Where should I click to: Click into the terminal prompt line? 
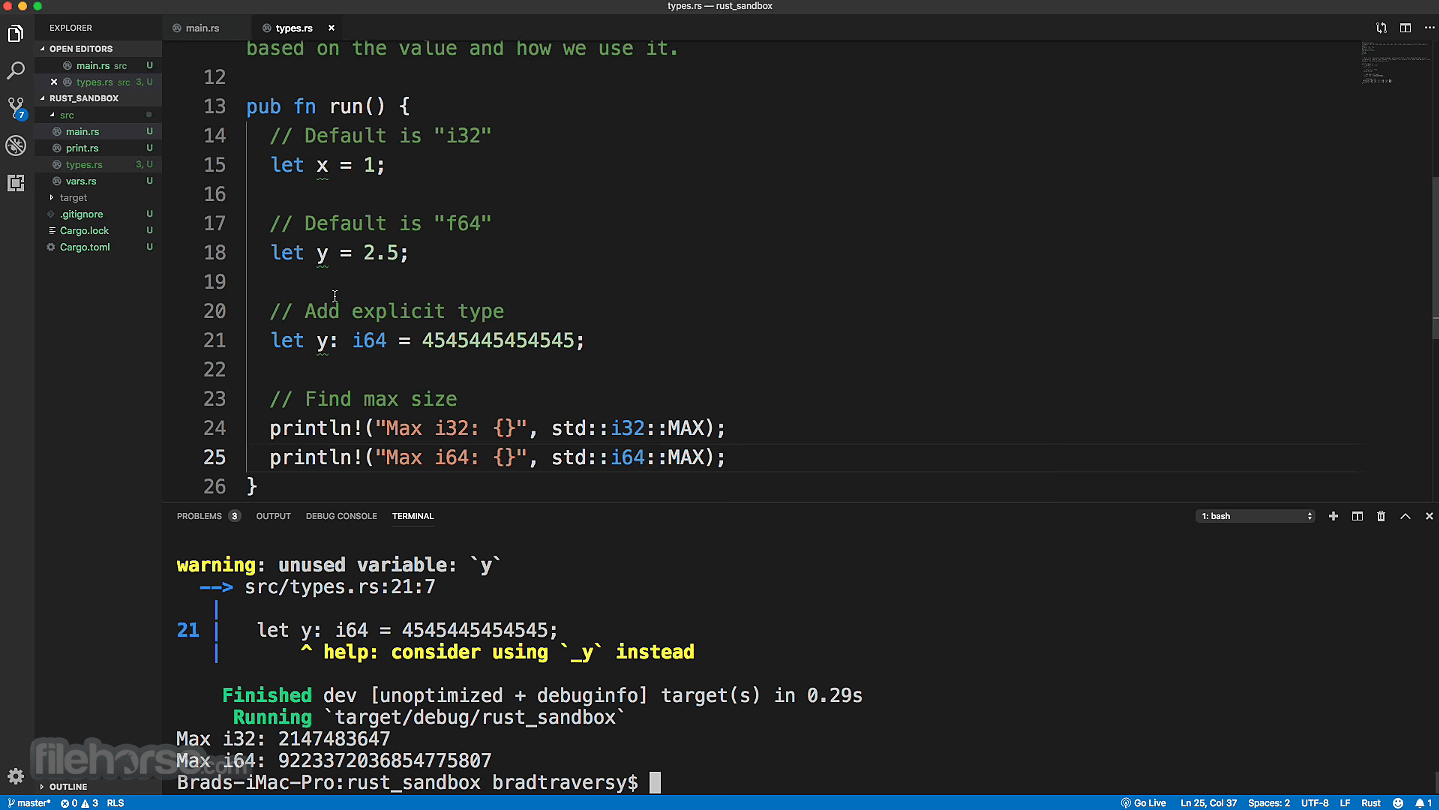tap(419, 782)
